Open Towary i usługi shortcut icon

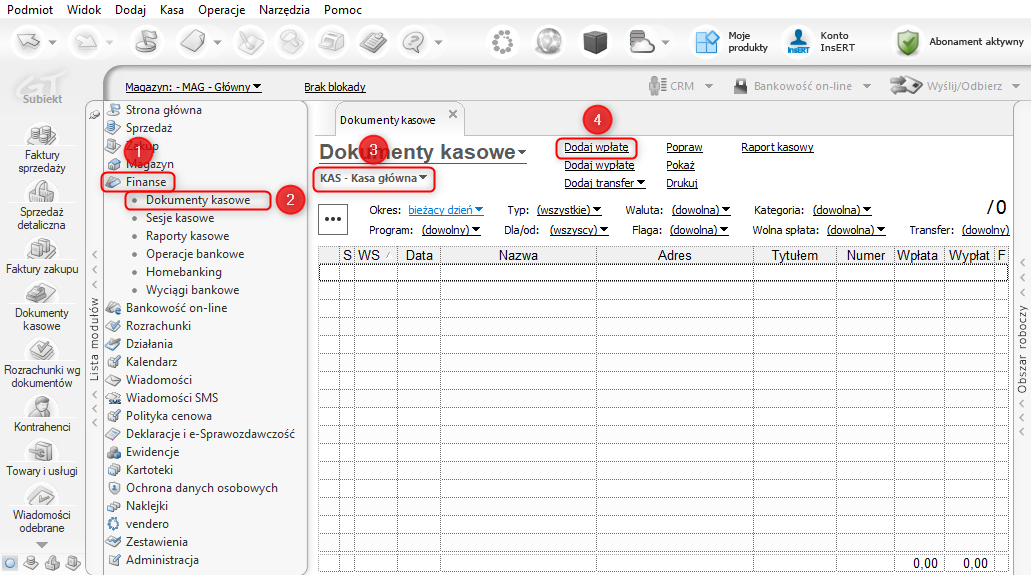tap(41, 451)
